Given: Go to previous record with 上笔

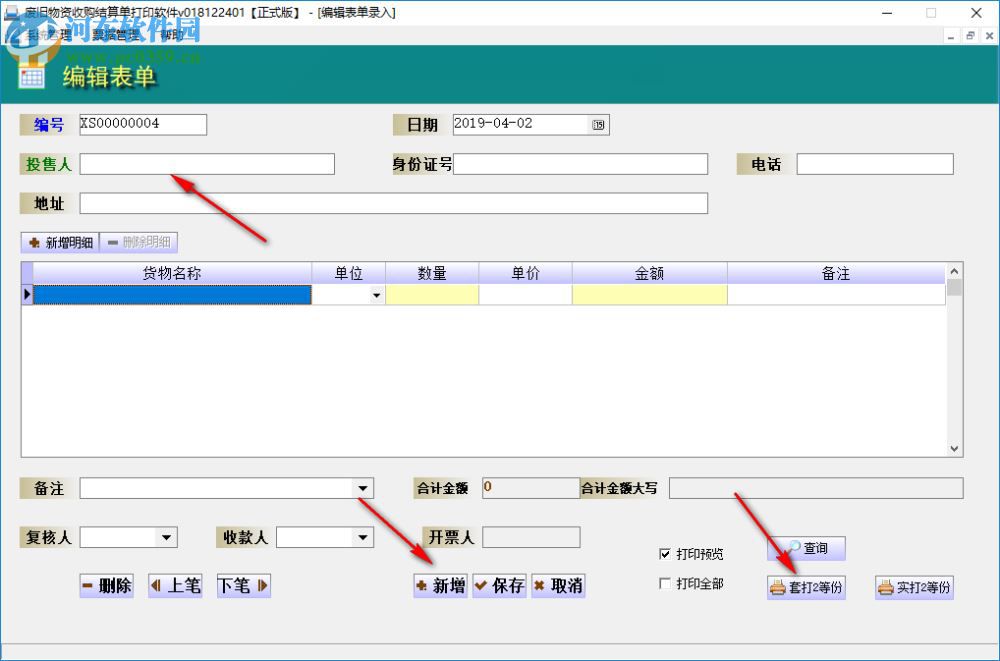Looking at the screenshot, I should (175, 585).
